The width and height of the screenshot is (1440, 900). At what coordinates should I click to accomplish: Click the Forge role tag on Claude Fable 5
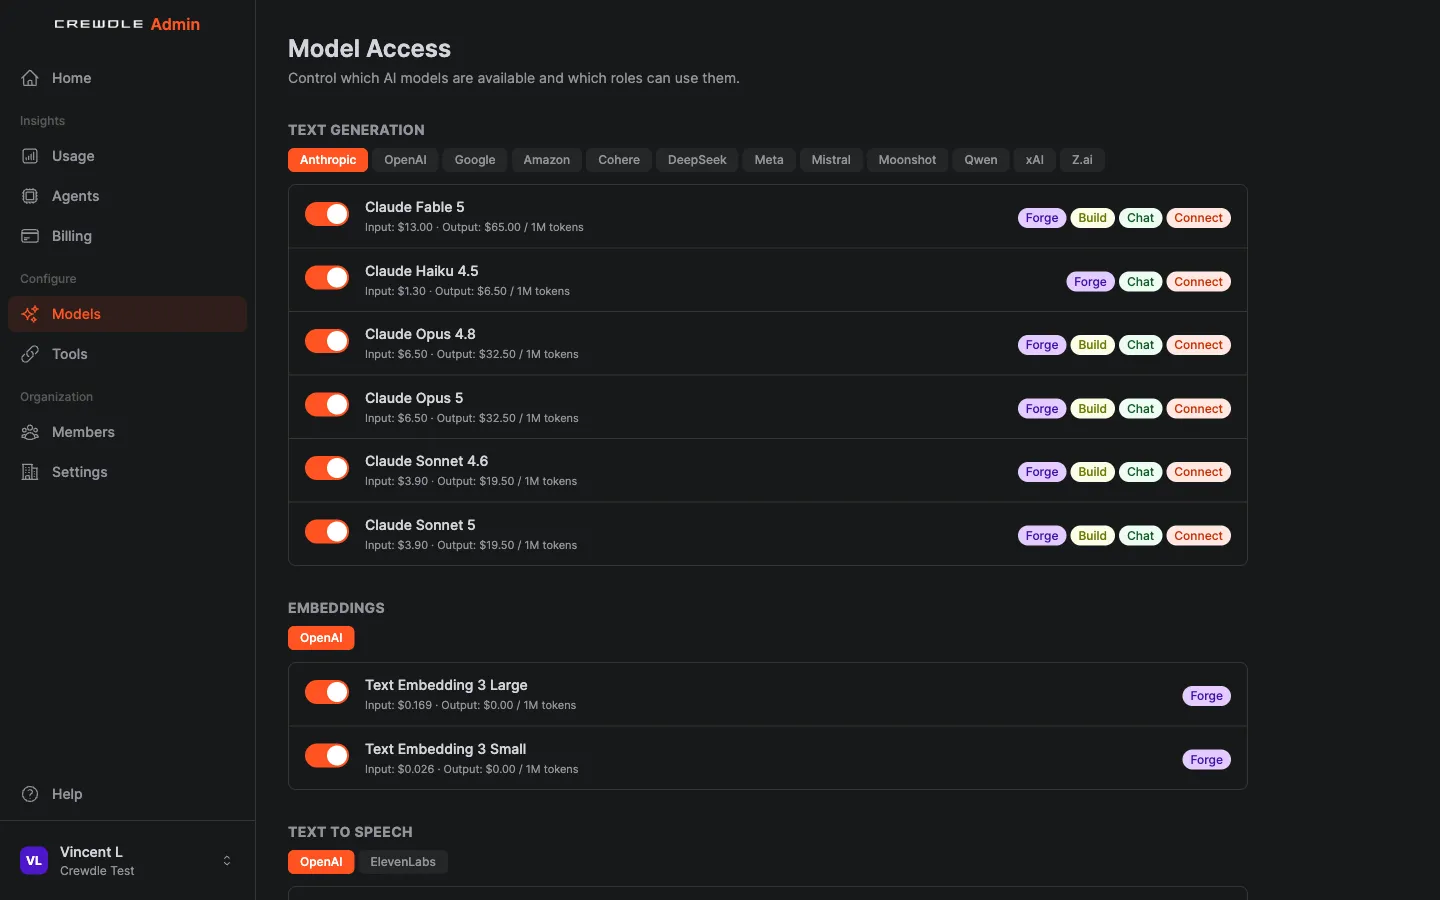(1042, 218)
